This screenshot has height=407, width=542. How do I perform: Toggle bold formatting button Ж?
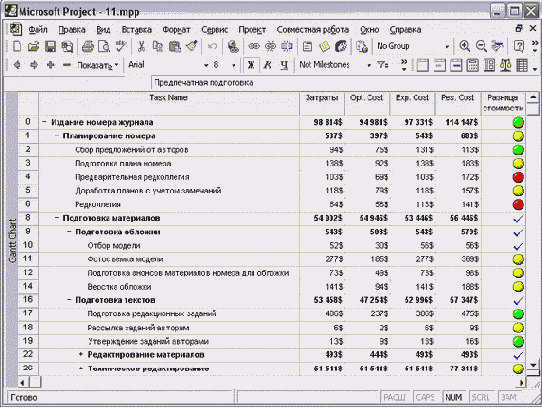coord(251,65)
